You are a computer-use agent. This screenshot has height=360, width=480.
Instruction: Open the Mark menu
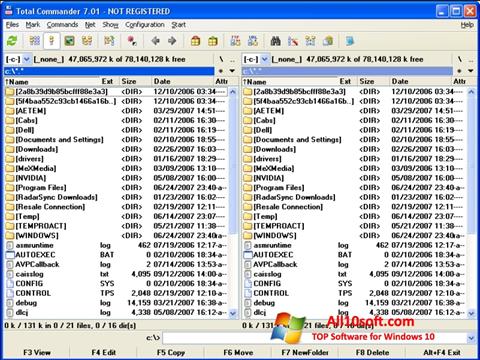[x=33, y=25]
